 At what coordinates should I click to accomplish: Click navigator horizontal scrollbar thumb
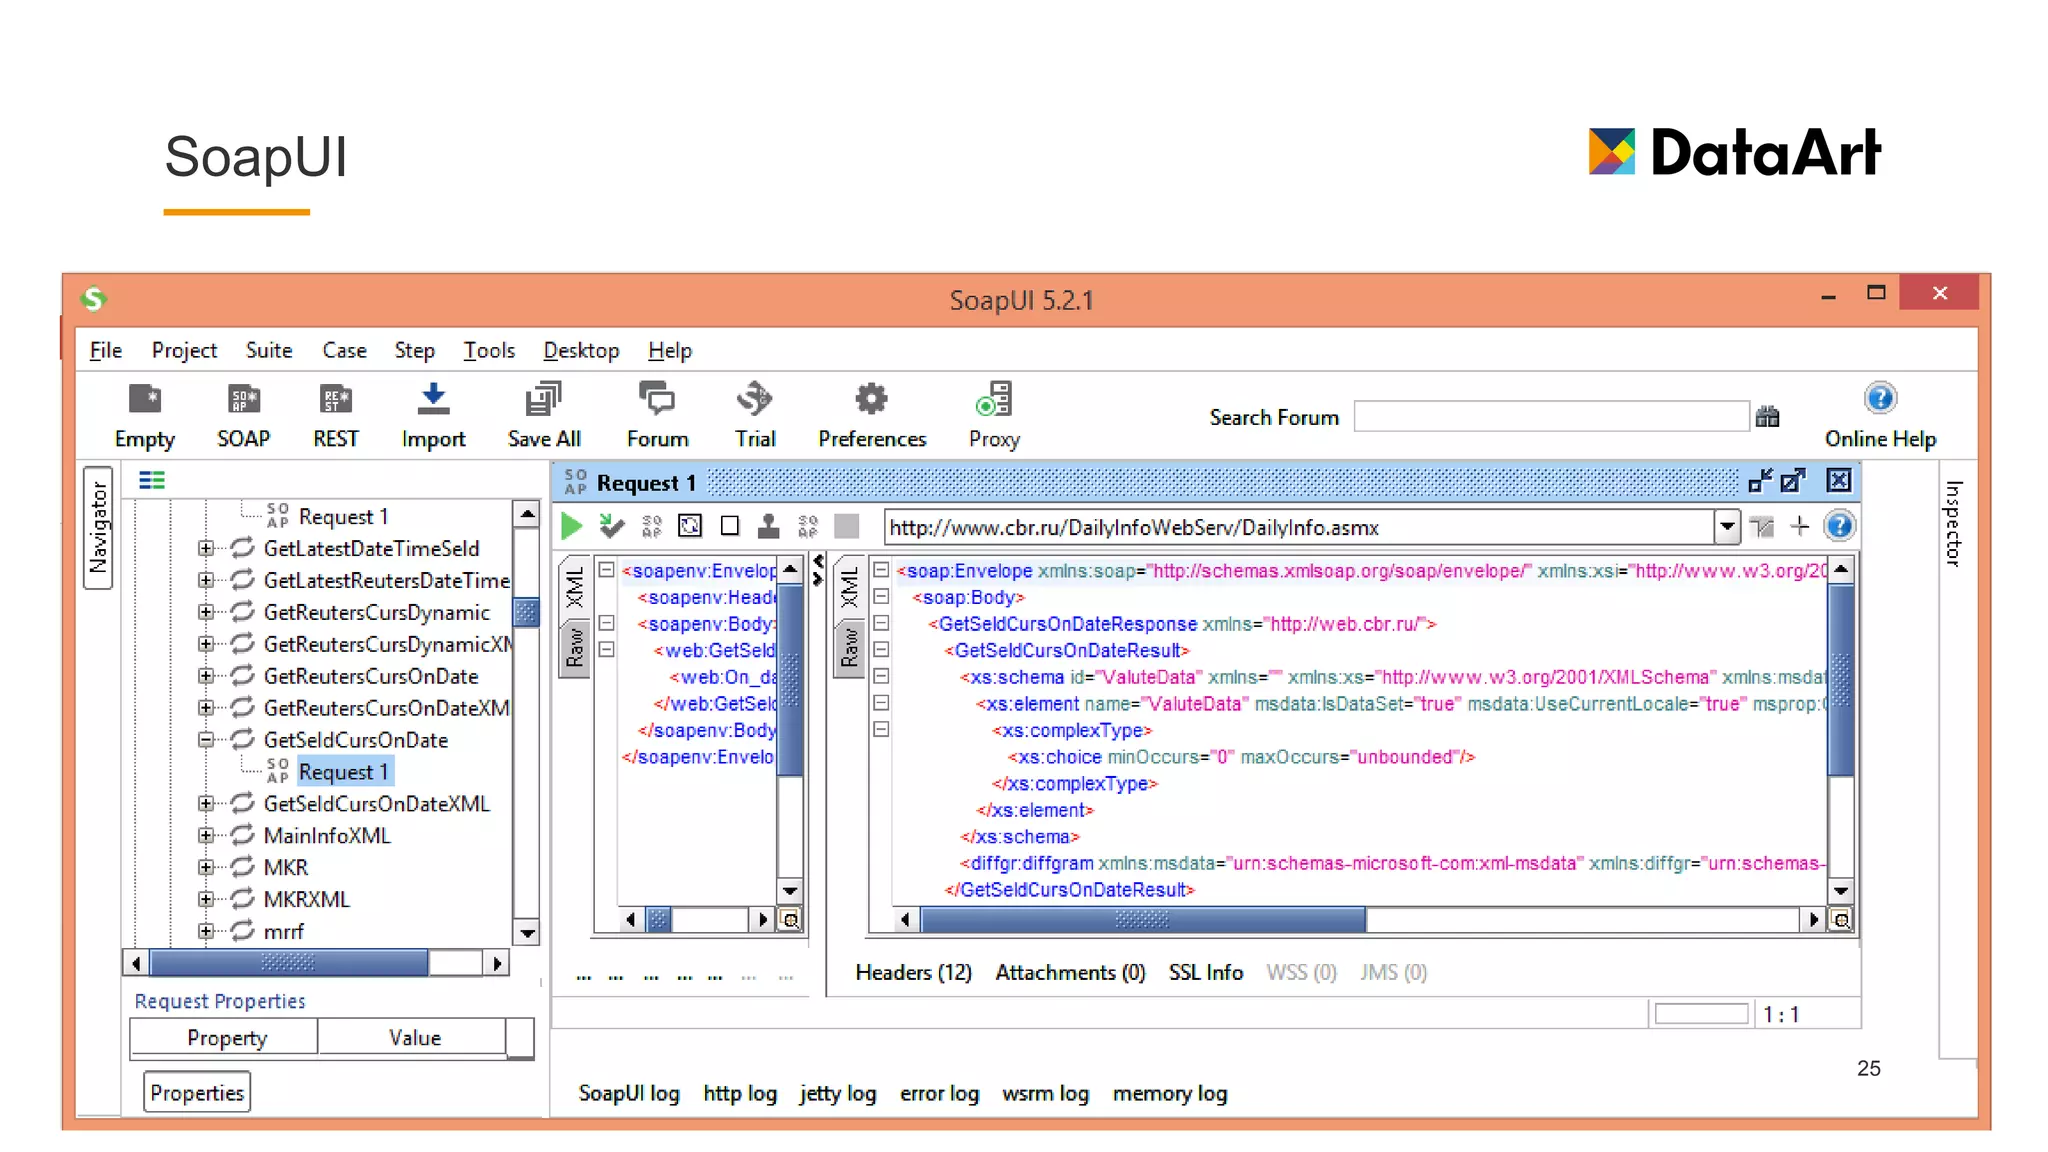tap(289, 963)
